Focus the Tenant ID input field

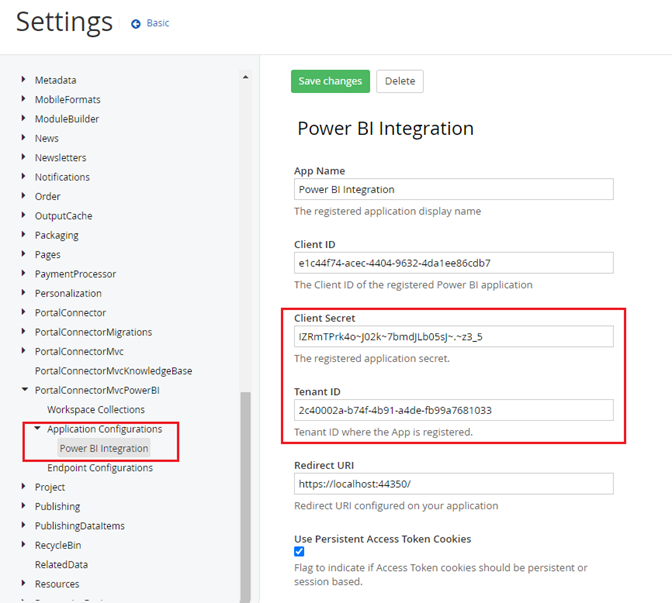pos(453,410)
